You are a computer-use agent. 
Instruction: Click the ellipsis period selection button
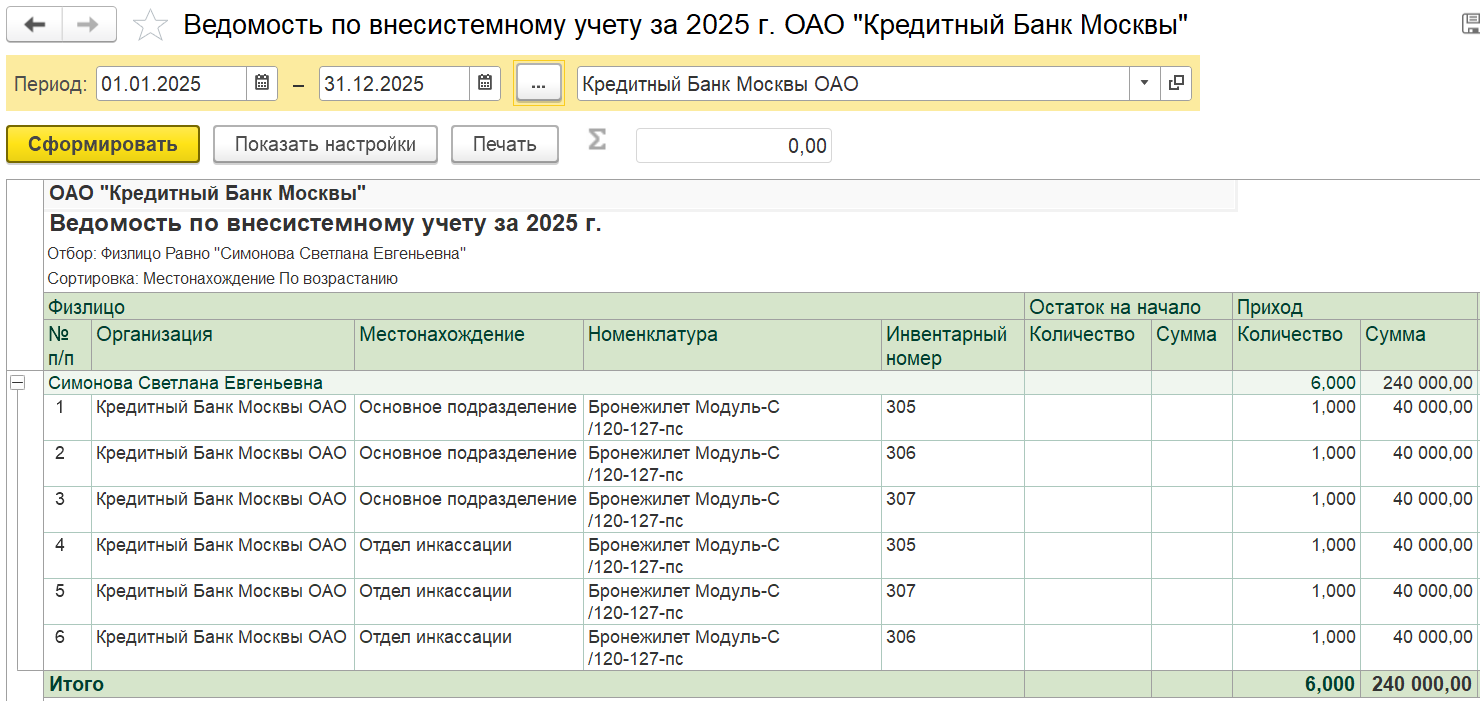[x=539, y=85]
